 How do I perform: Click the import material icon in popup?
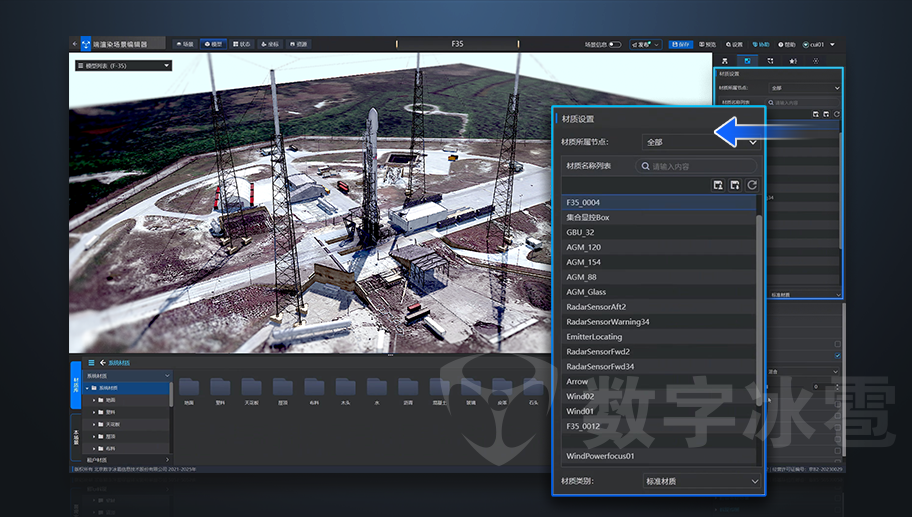coord(717,185)
